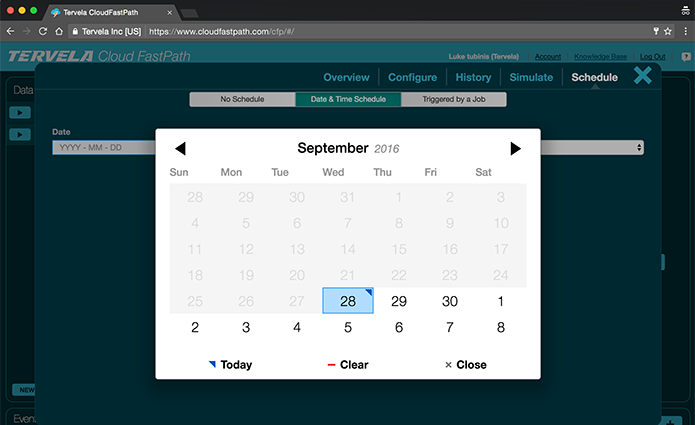Image resolution: width=695 pixels, height=425 pixels.
Task: Click the browser back arrow
Action: tap(11, 31)
